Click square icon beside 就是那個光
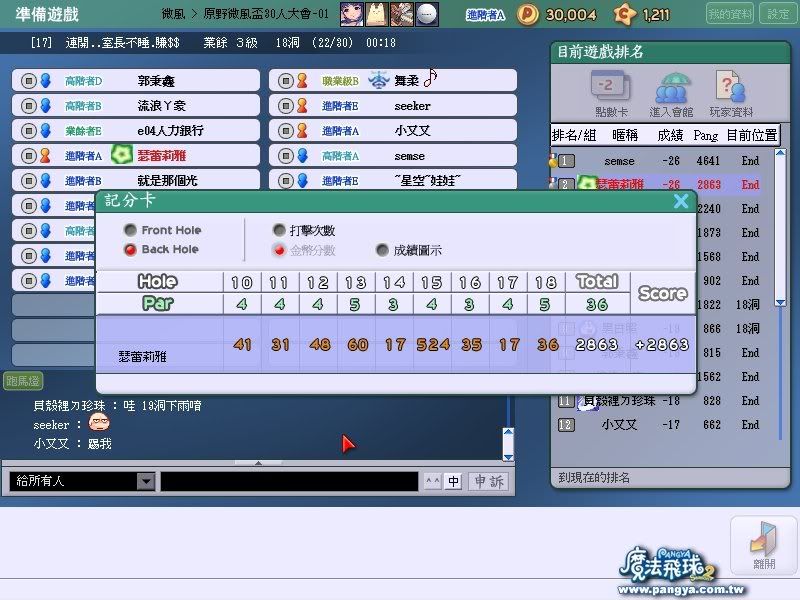 (29, 181)
